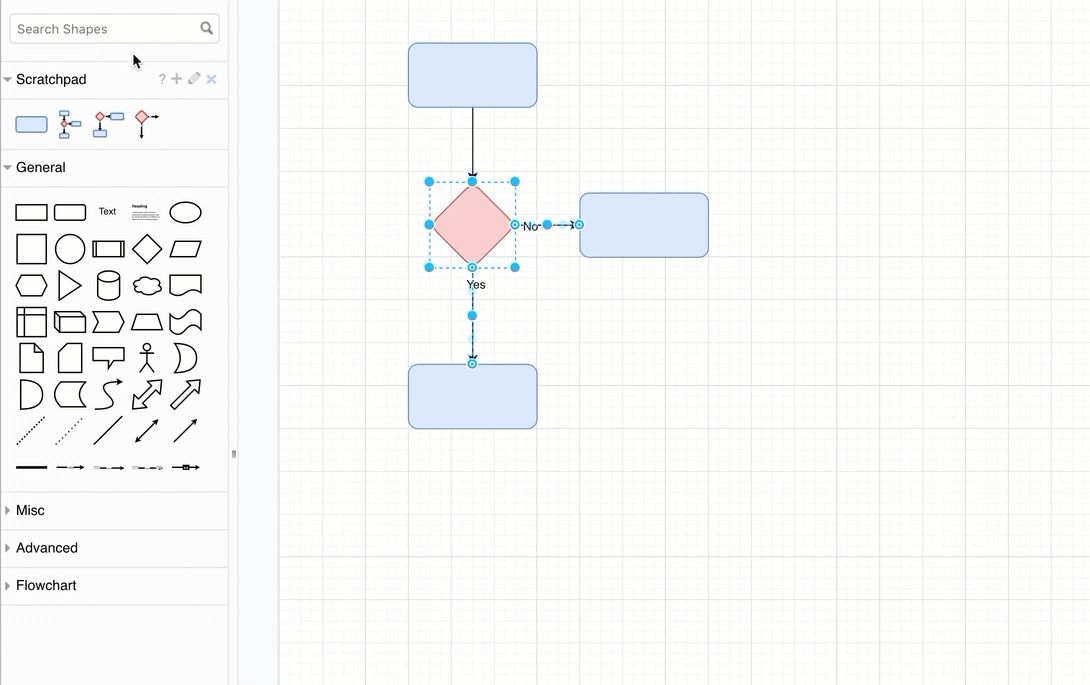The height and width of the screenshot is (685, 1090).
Task: Select the Actor stick figure shape
Action: [146, 358]
